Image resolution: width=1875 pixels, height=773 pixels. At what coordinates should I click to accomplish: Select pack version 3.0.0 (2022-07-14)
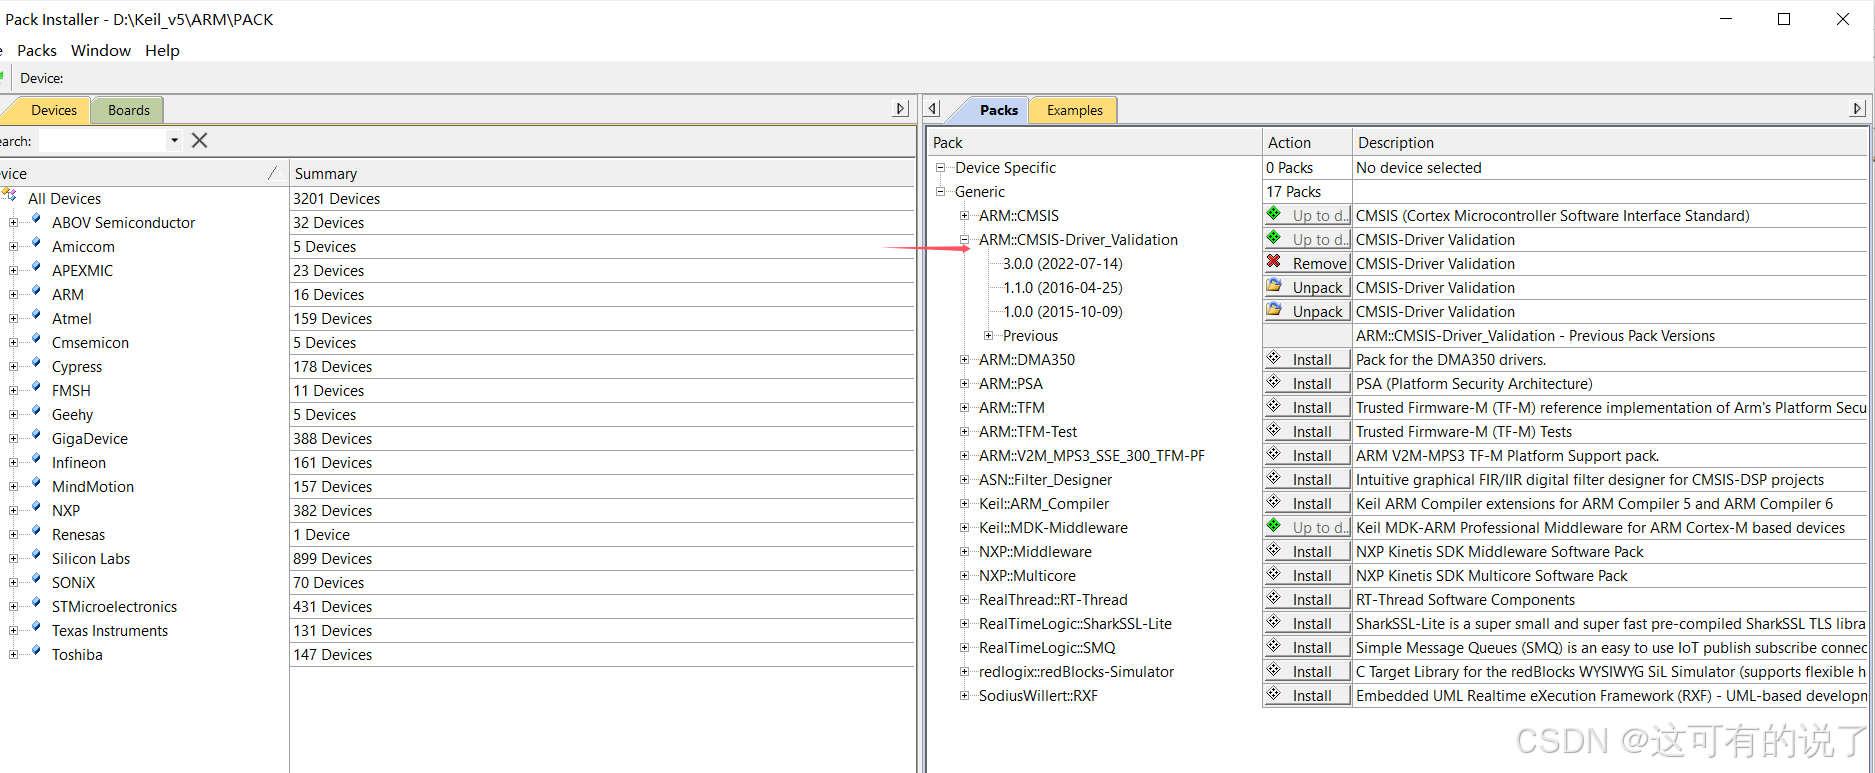tap(1063, 263)
